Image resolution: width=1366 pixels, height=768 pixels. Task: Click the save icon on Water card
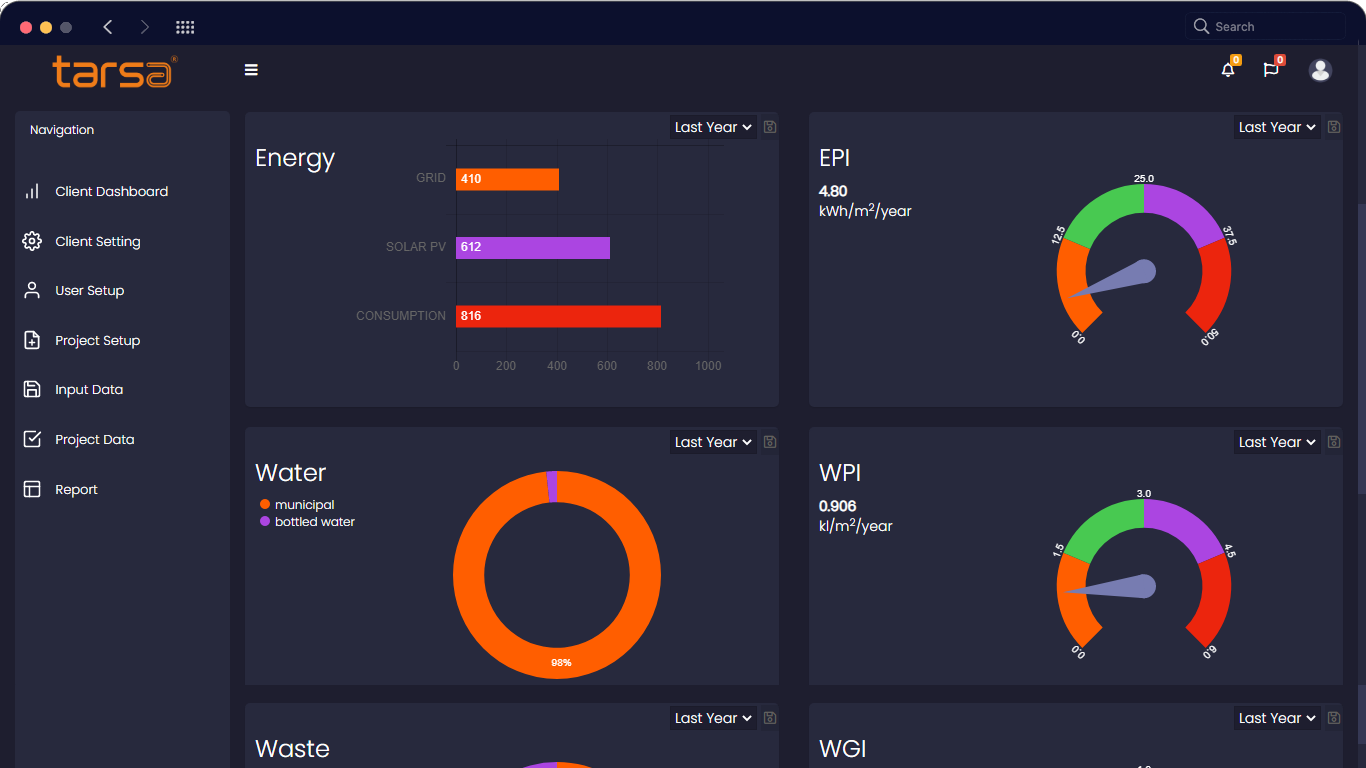770,442
